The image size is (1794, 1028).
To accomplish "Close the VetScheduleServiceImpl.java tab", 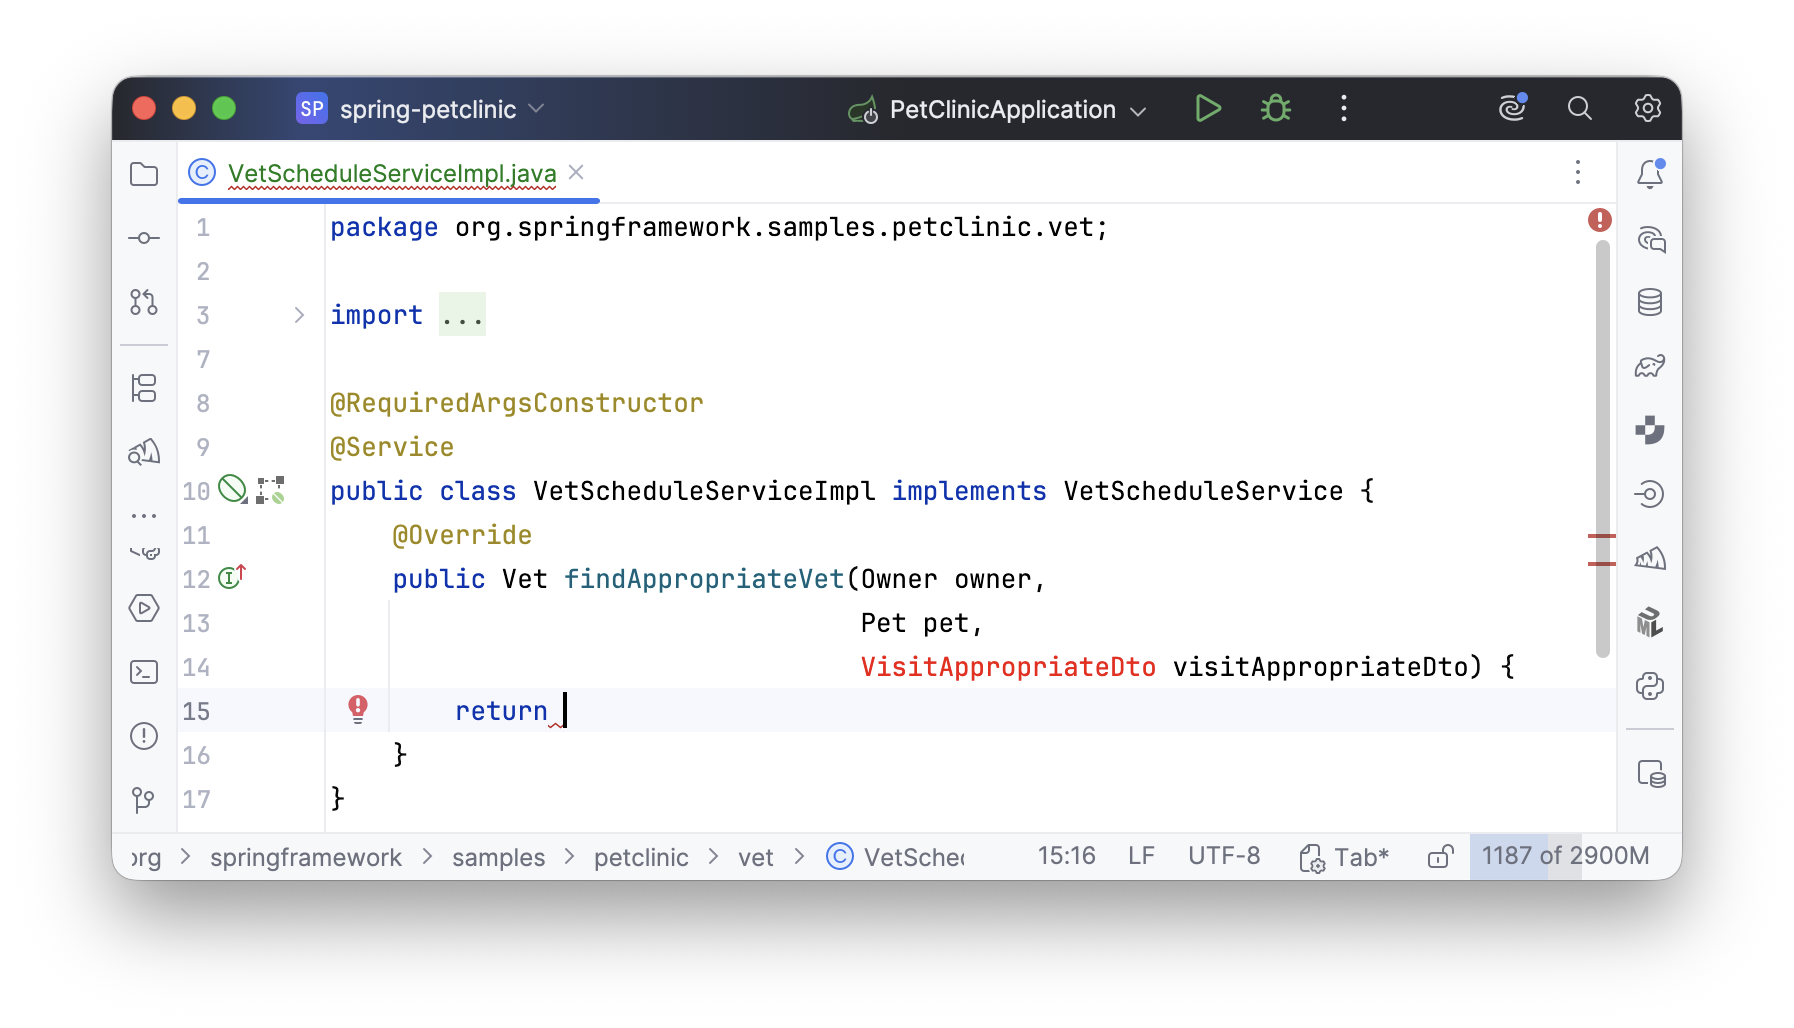I will click(576, 172).
